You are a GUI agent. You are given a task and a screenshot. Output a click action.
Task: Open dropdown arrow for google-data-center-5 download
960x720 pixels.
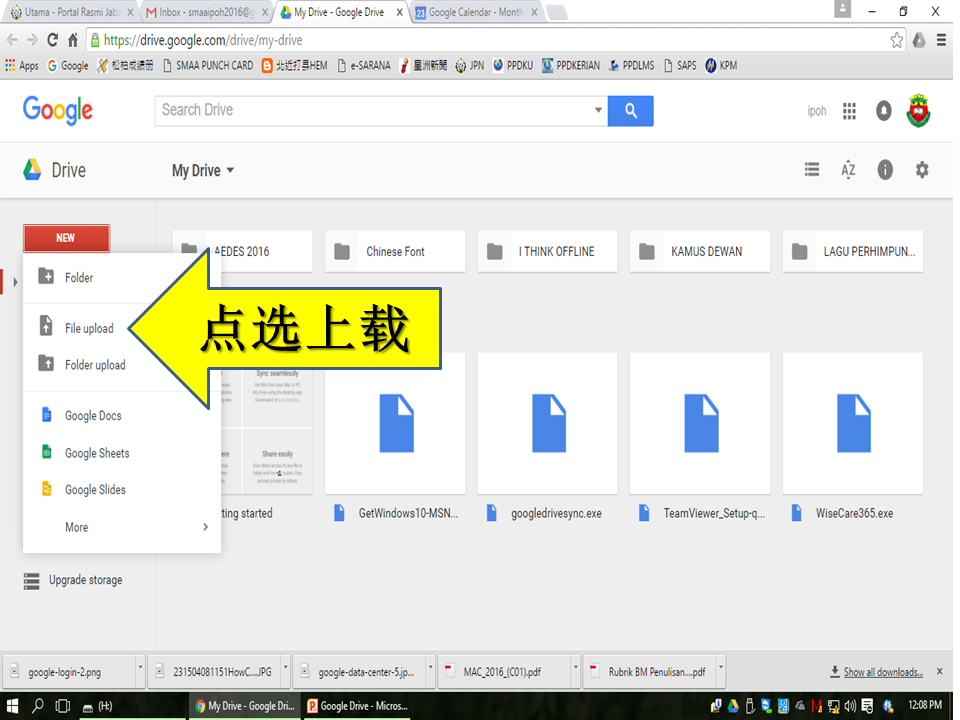430,667
